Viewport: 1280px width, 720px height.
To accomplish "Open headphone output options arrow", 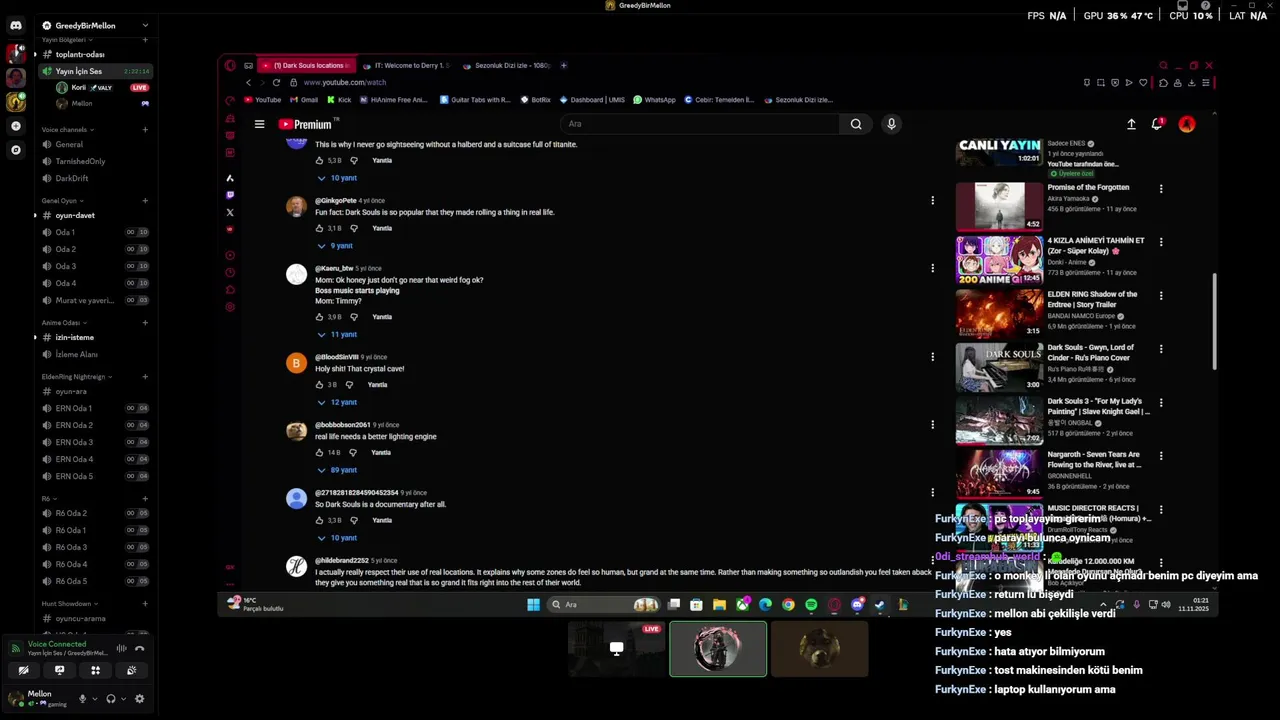I will 122,699.
